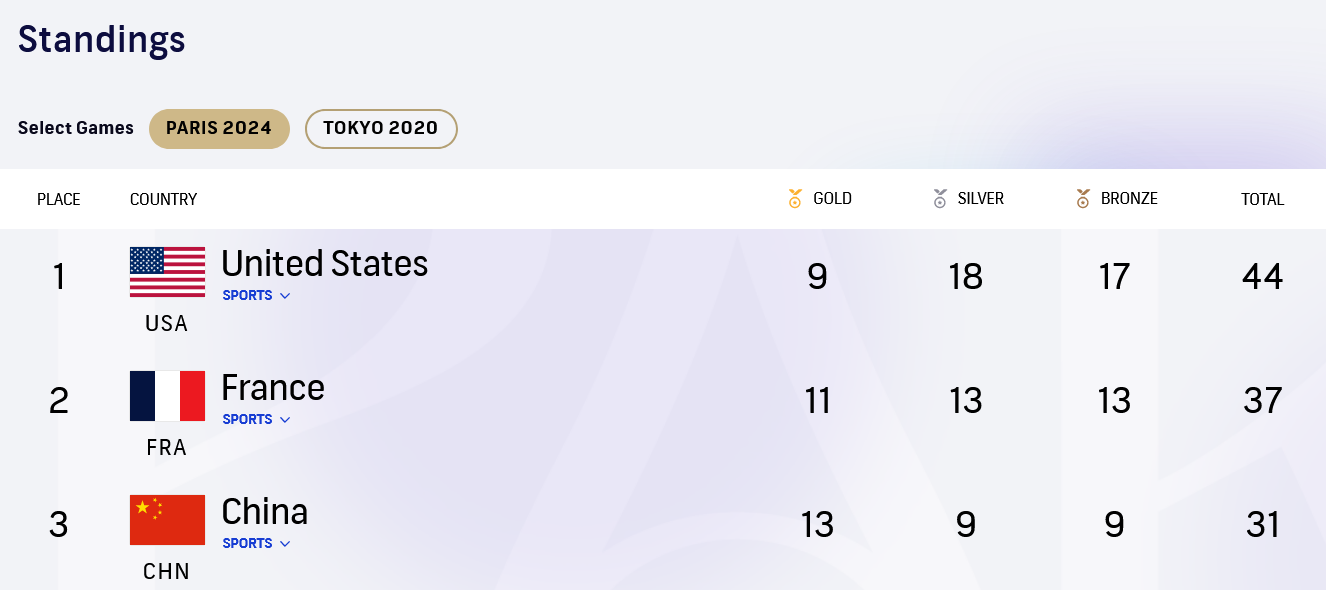Select the Paris 2024 games filter
Image resolution: width=1326 pixels, height=590 pixels.
coord(219,129)
